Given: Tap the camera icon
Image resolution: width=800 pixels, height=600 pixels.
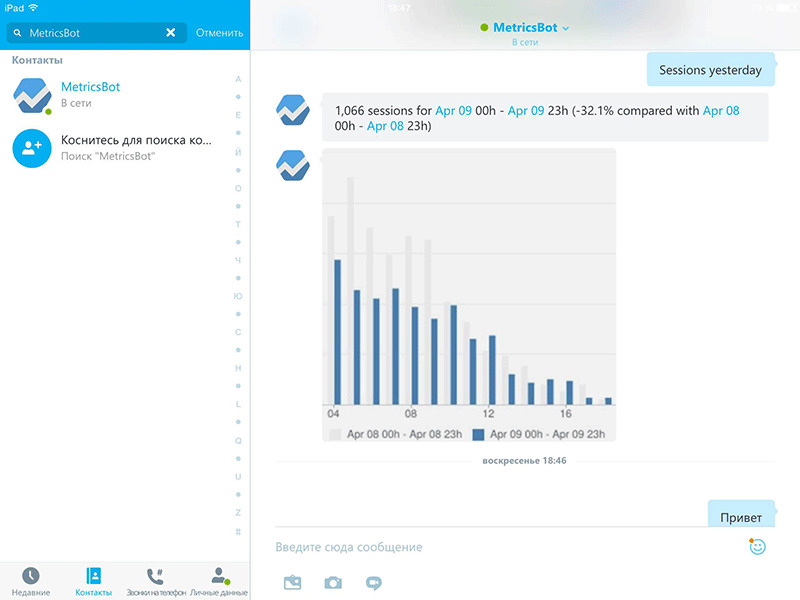Looking at the screenshot, I should pos(333,583).
